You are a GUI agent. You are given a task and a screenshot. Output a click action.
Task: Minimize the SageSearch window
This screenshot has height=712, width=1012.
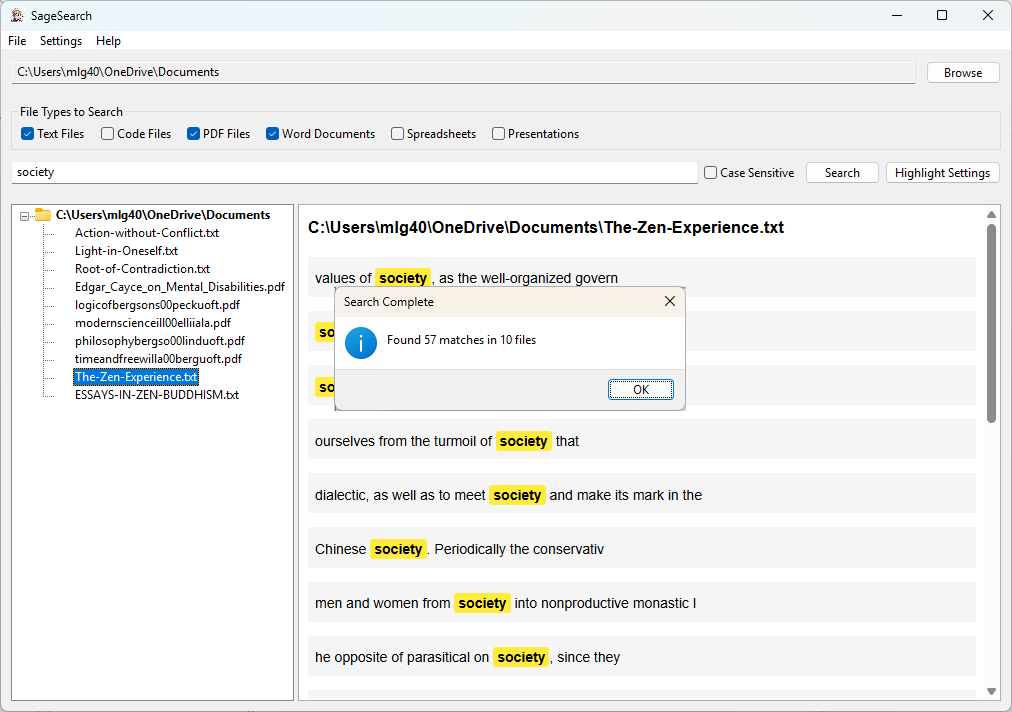[x=896, y=15]
